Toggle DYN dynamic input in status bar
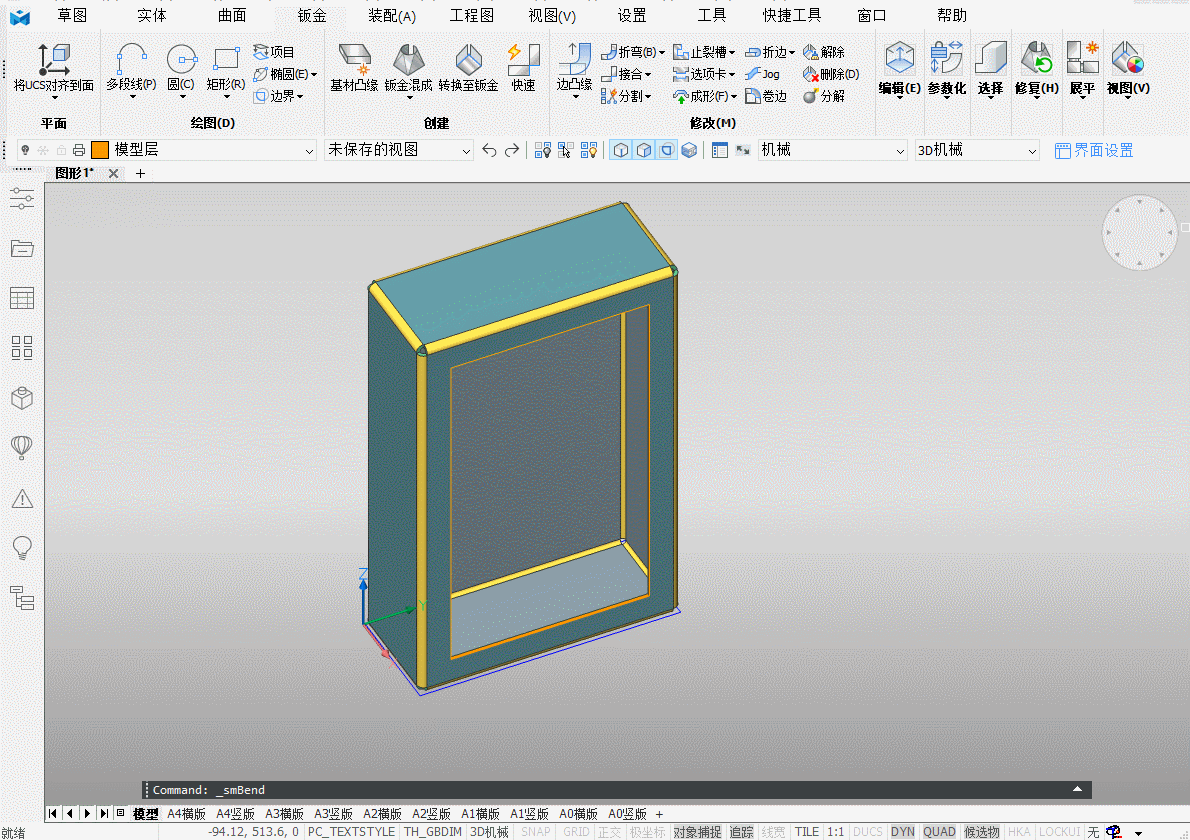Screen dimensions: 1190x840 tap(902, 832)
